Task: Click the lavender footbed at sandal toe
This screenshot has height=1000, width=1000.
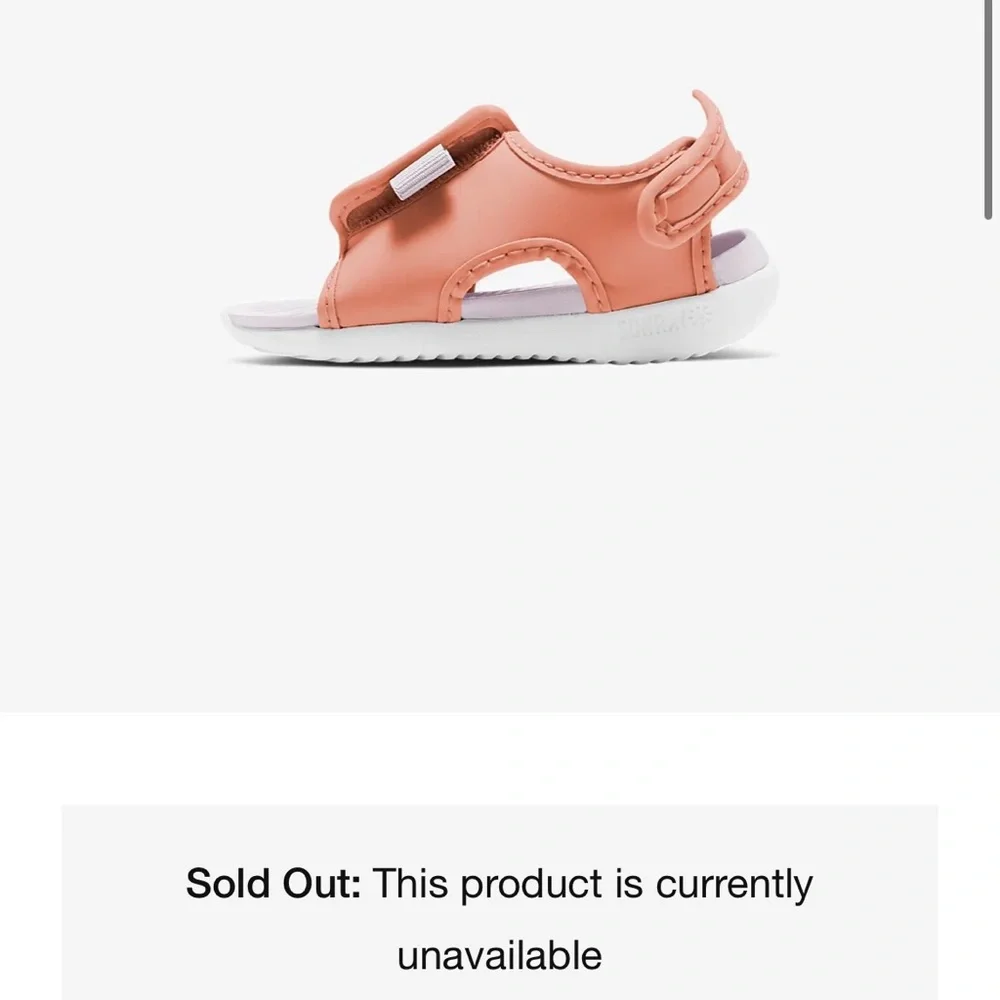Action: click(274, 314)
